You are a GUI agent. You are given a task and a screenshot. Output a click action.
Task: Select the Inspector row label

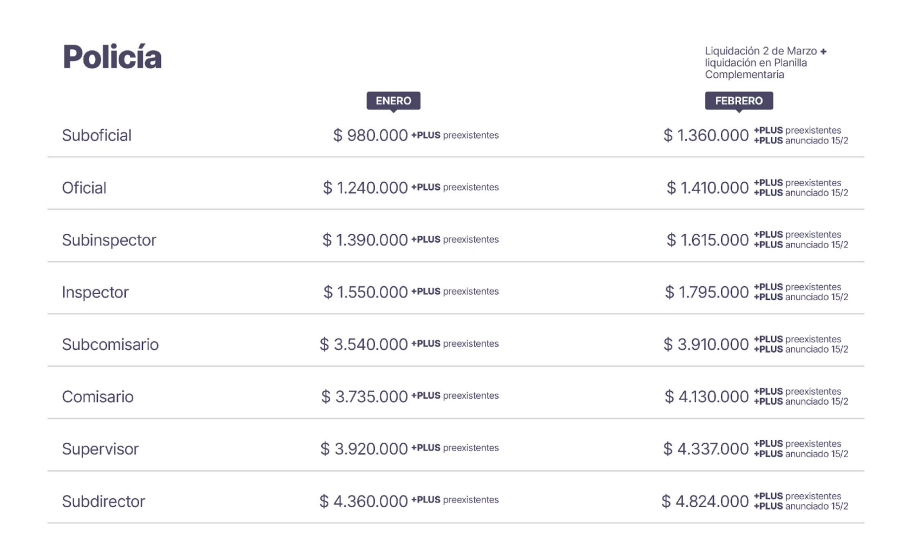[x=95, y=292]
